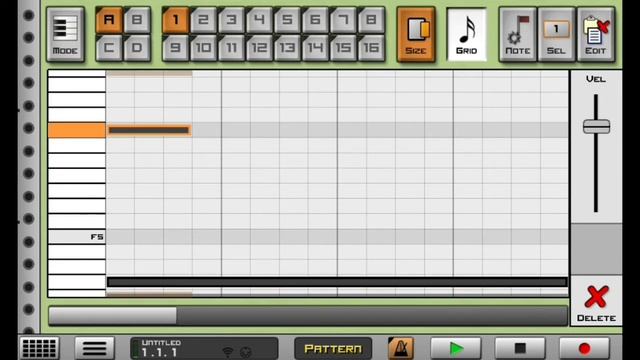Select the orange note in piano roll
Viewport: 640px width, 360px height.
click(x=149, y=130)
